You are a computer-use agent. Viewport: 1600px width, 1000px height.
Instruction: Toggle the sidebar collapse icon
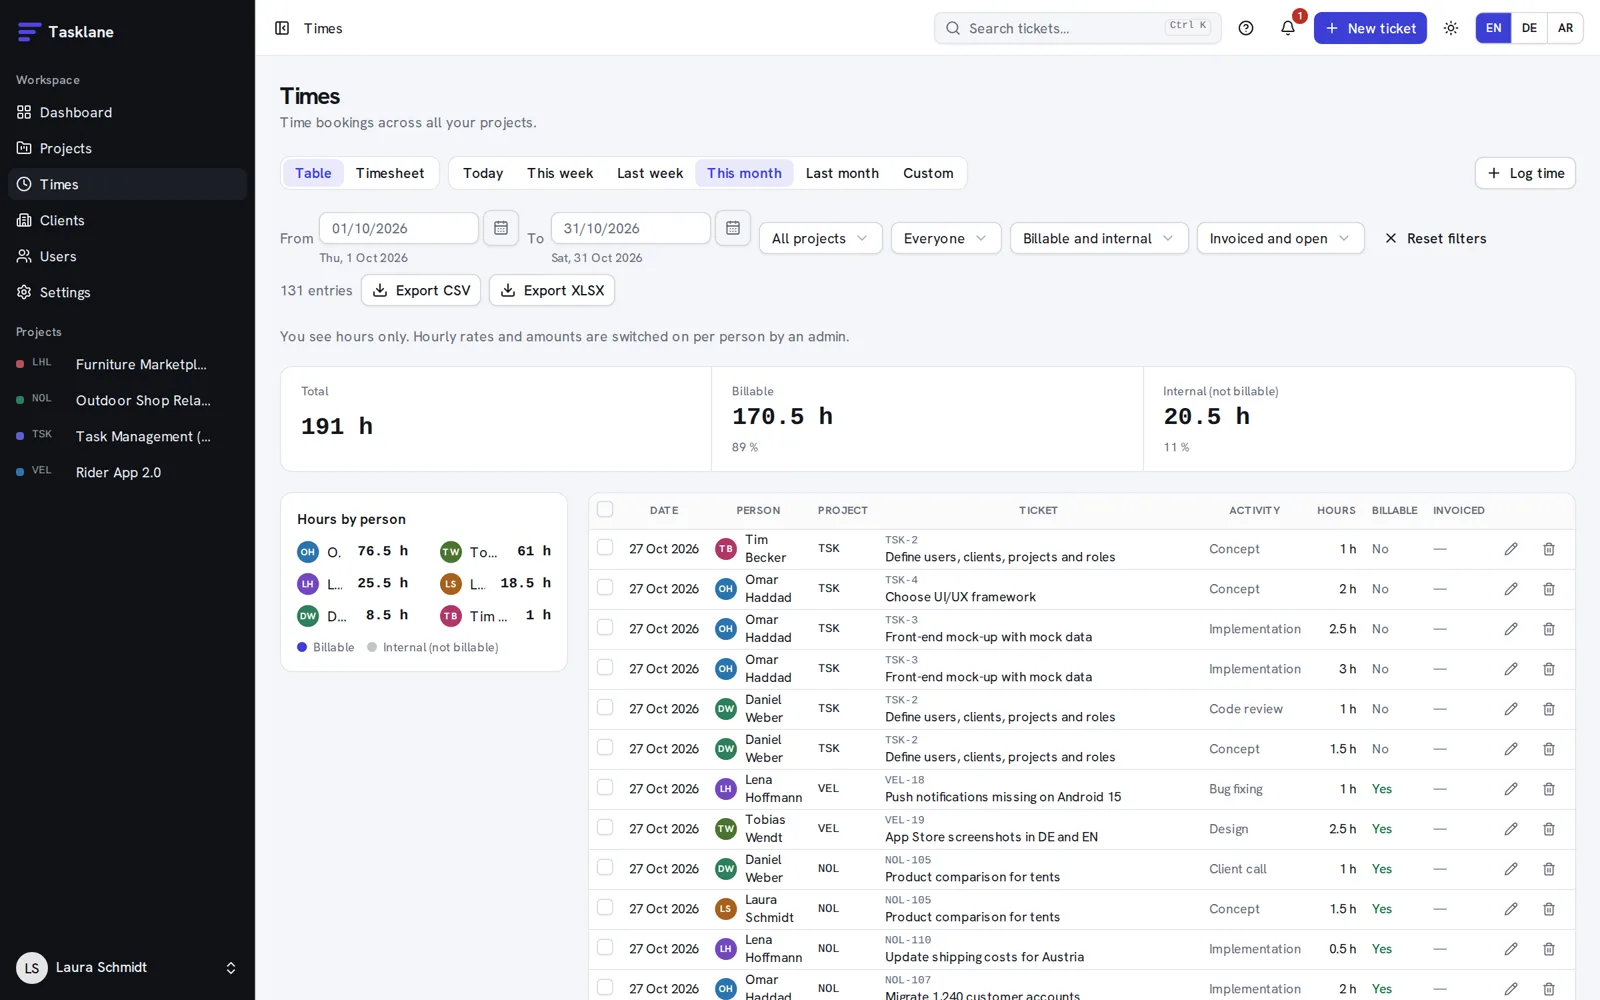coord(282,28)
